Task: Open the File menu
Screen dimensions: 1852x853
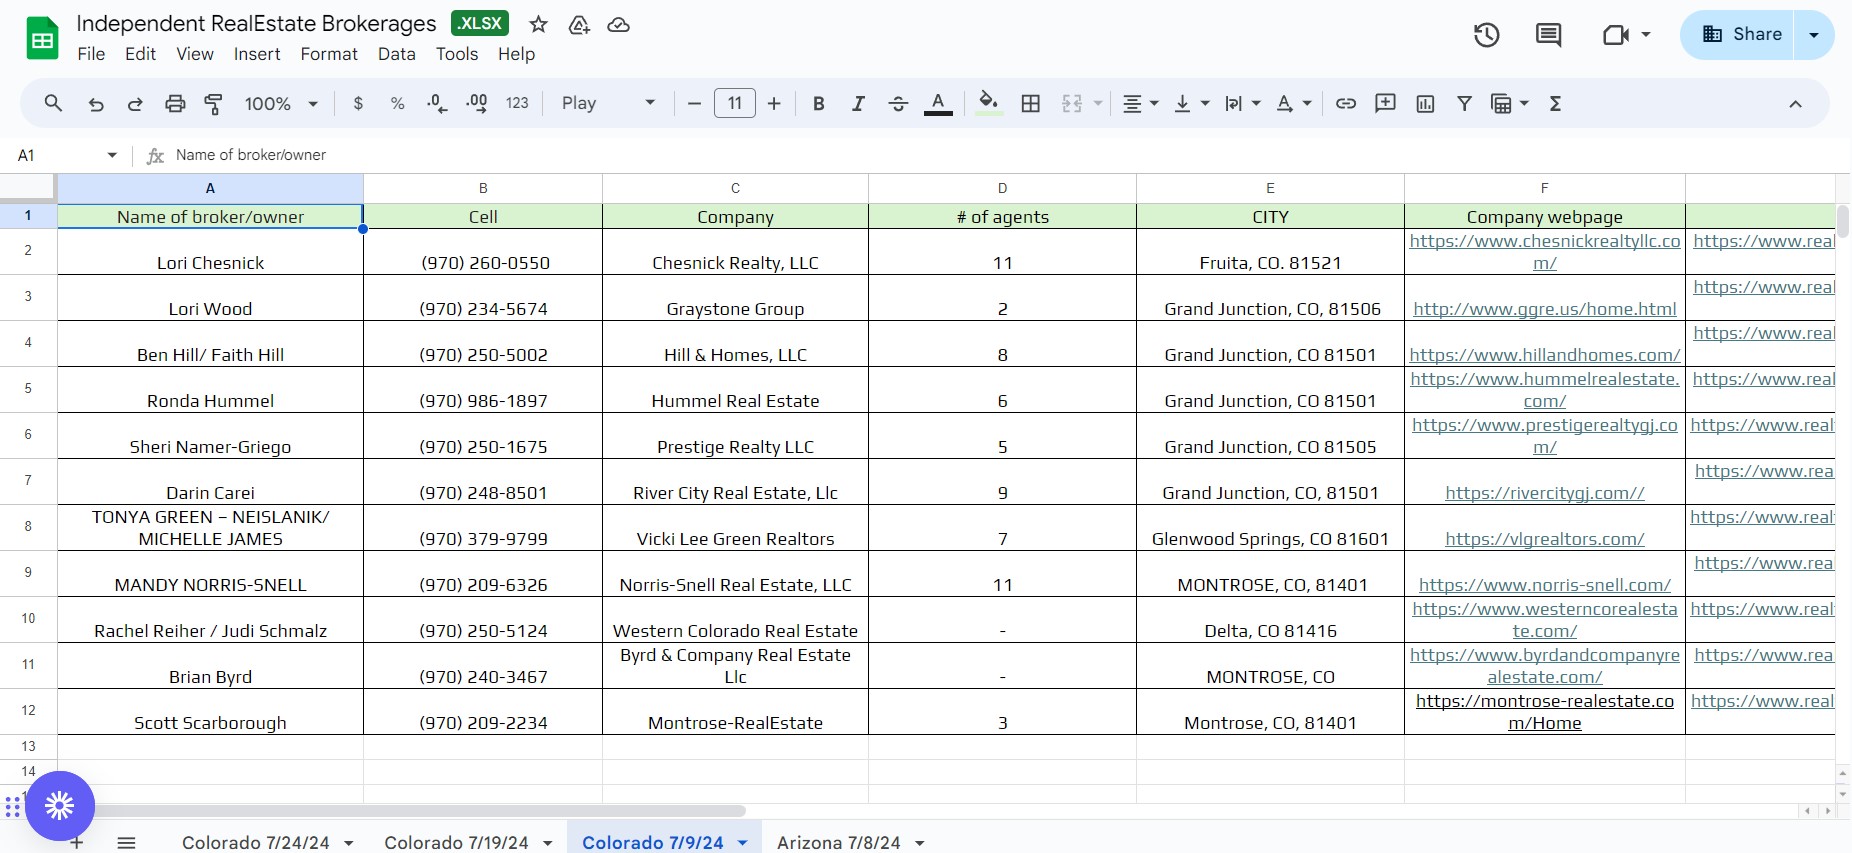Action: coord(91,54)
